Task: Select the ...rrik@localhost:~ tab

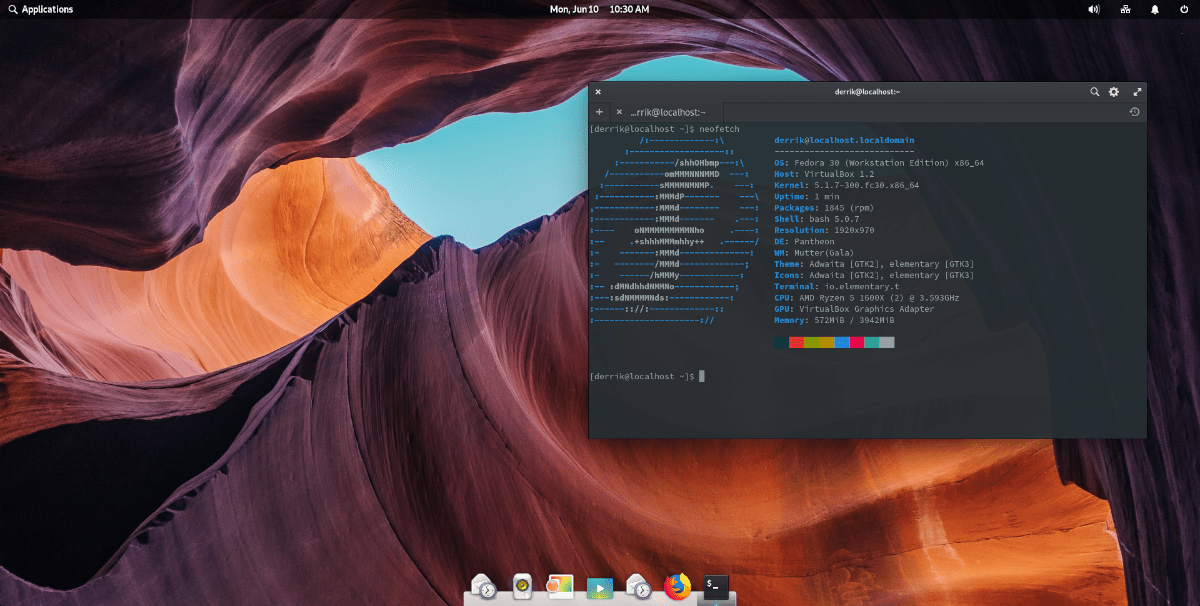Action: click(668, 112)
